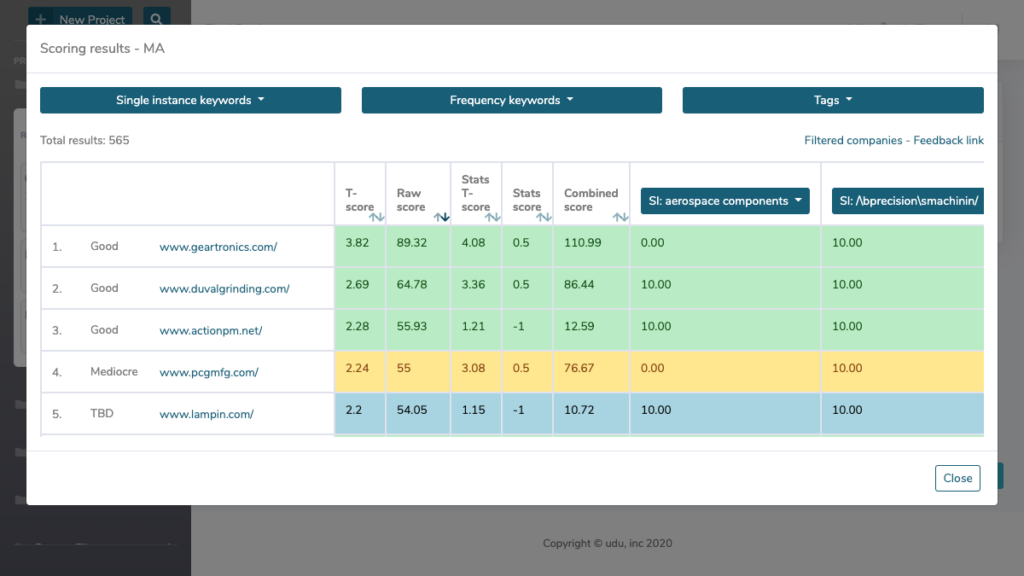Open the Filtered companies link

click(x=853, y=140)
